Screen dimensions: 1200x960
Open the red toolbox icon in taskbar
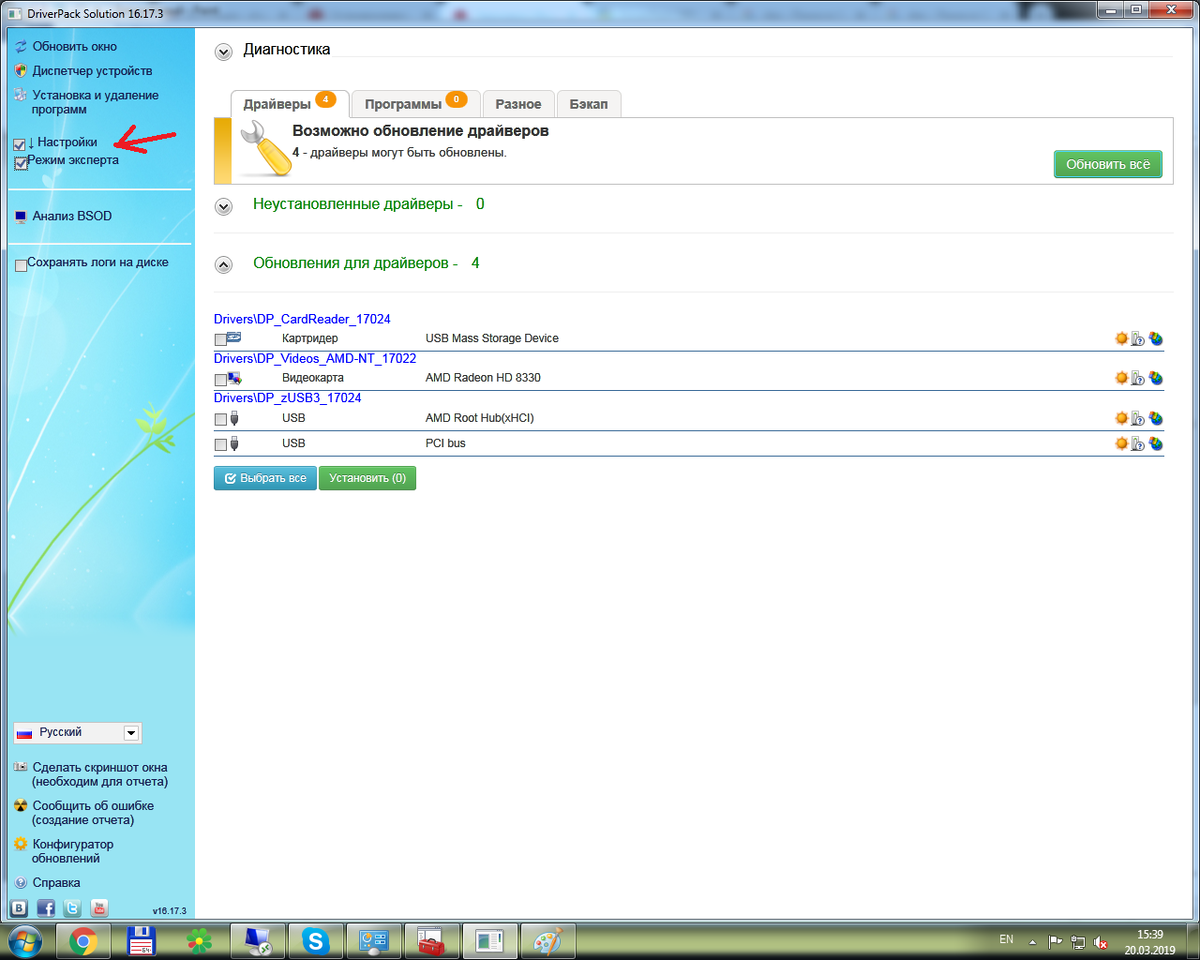coord(432,941)
